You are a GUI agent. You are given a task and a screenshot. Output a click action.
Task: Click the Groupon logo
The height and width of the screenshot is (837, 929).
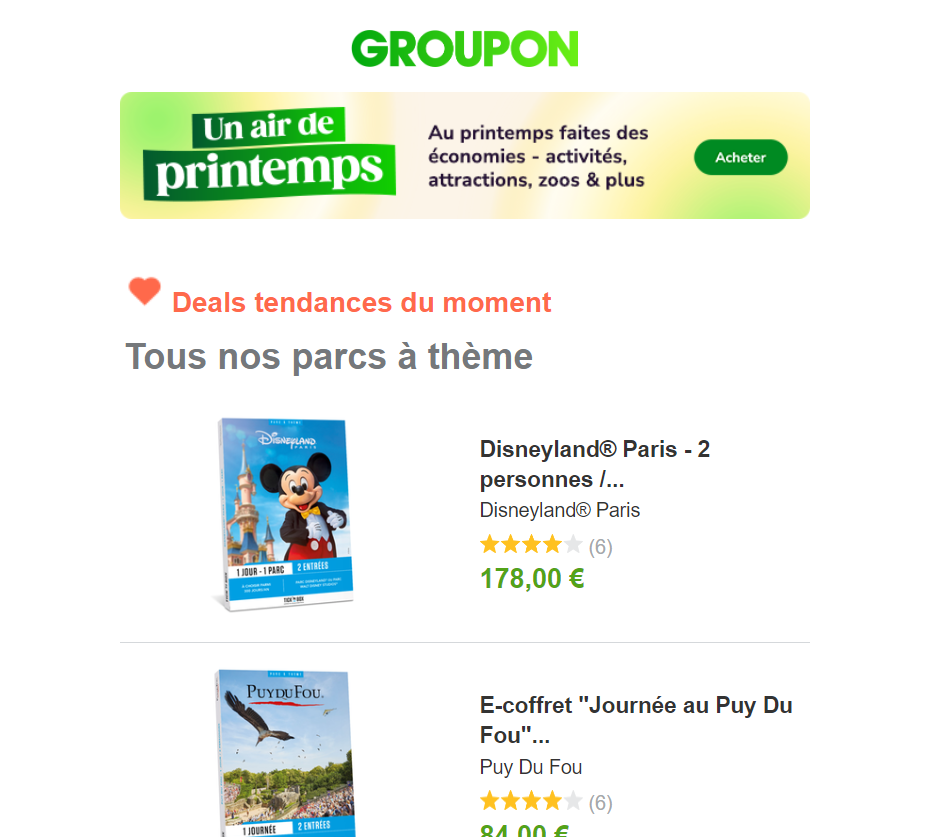(464, 49)
